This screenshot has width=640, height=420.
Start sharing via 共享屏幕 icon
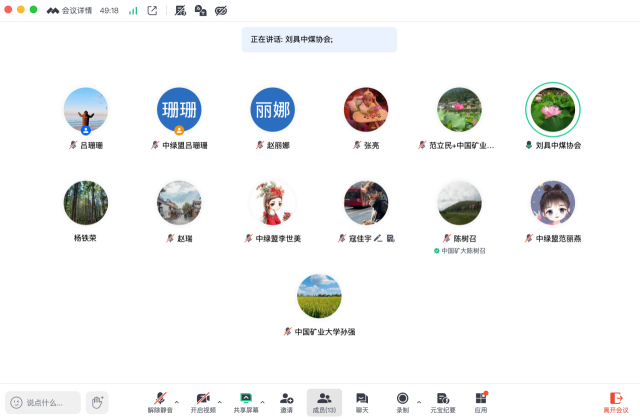click(245, 398)
